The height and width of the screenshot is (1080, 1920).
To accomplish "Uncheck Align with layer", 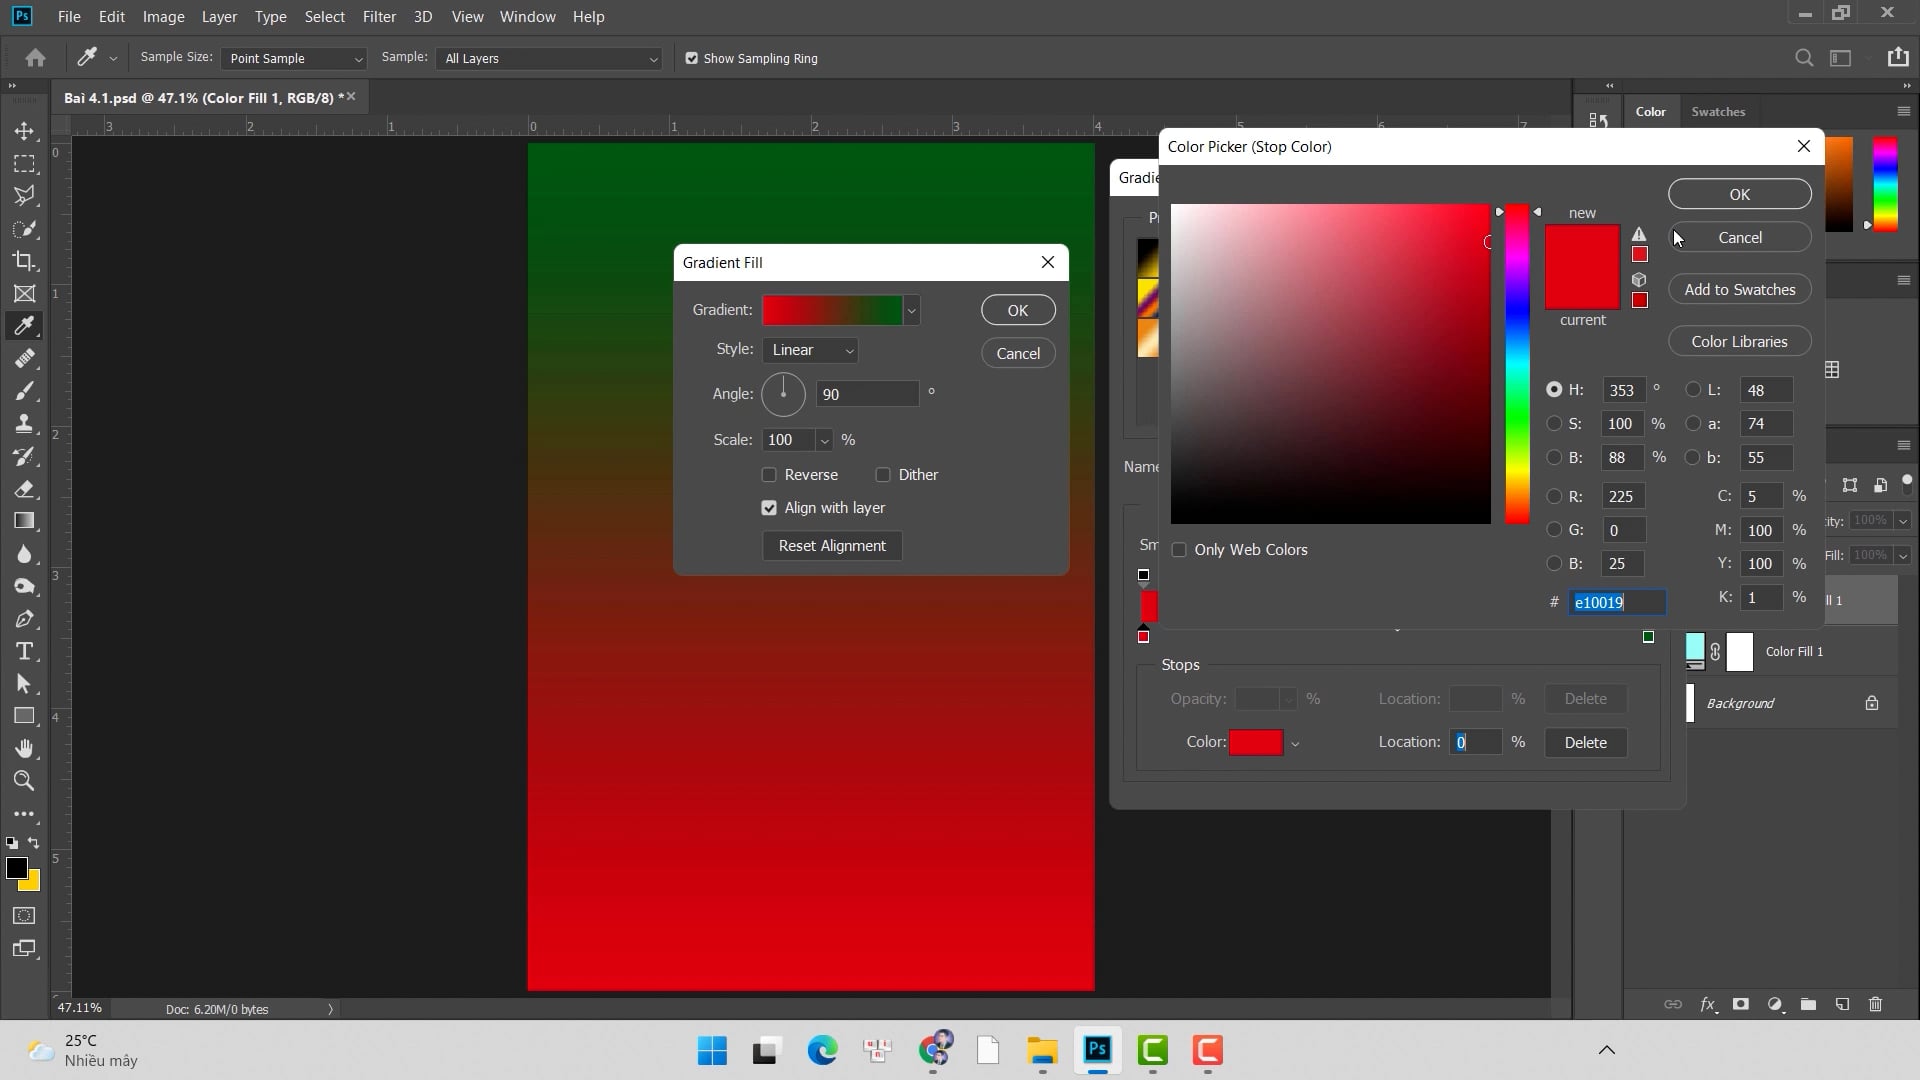I will [769, 508].
